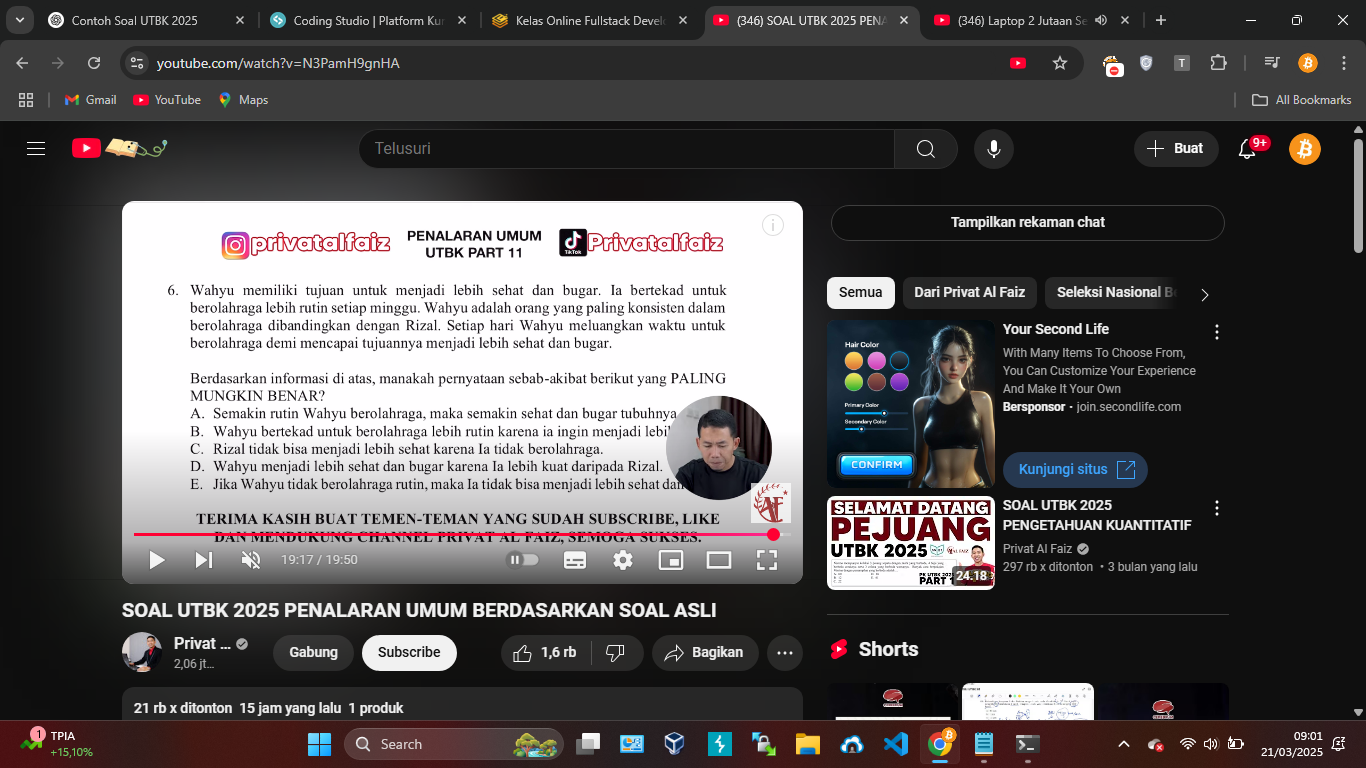The image size is (1366, 768).
Task: Open the T extension icon
Action: 1182,63
